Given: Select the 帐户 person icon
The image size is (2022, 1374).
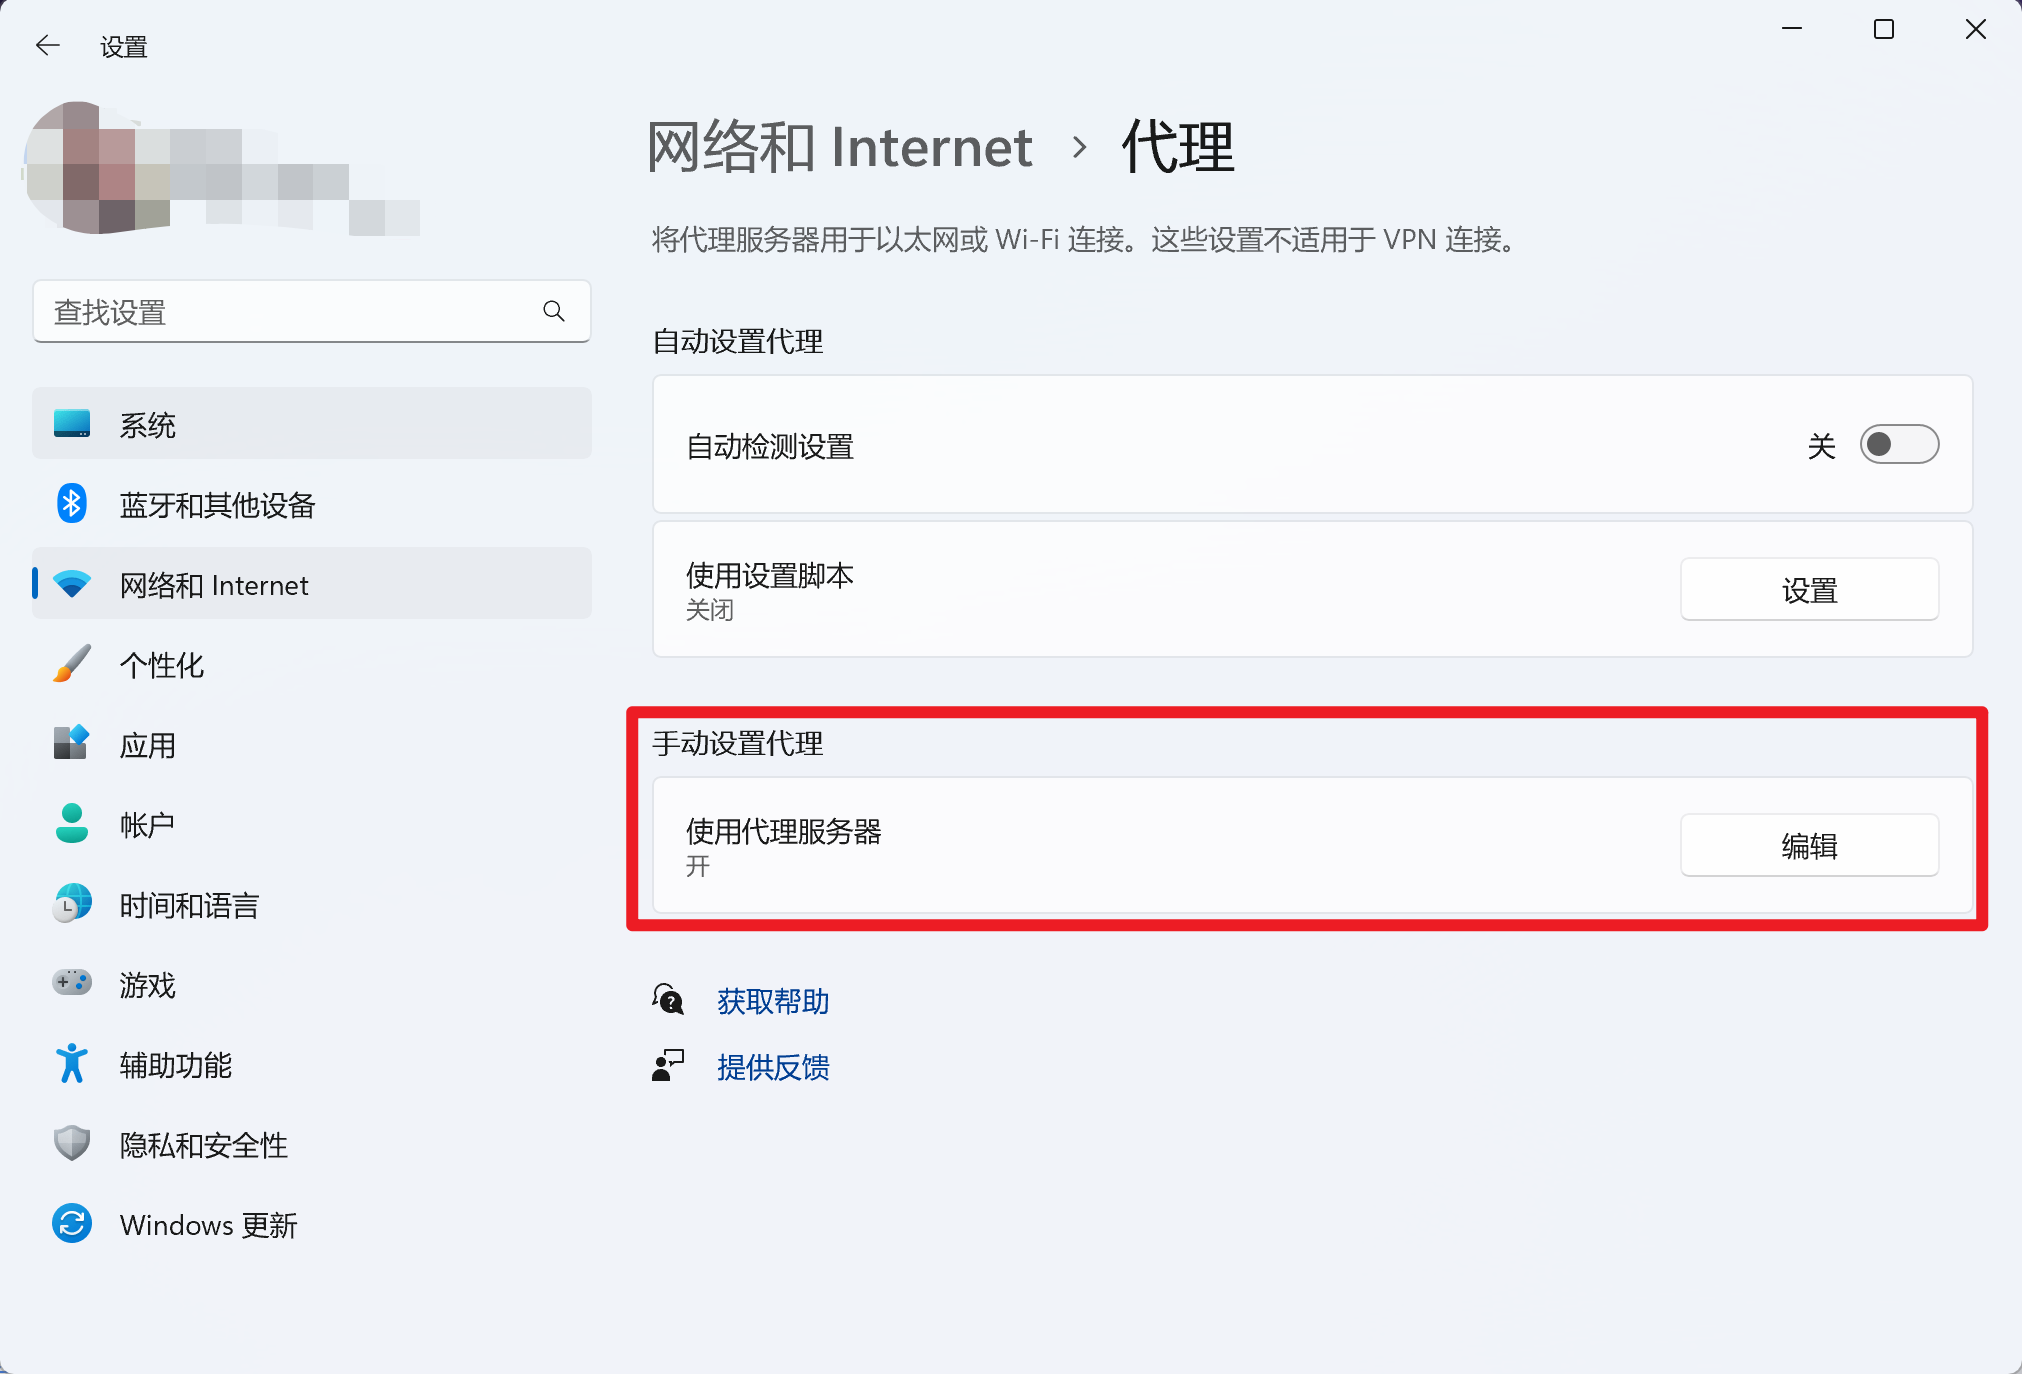Looking at the screenshot, I should (72, 824).
